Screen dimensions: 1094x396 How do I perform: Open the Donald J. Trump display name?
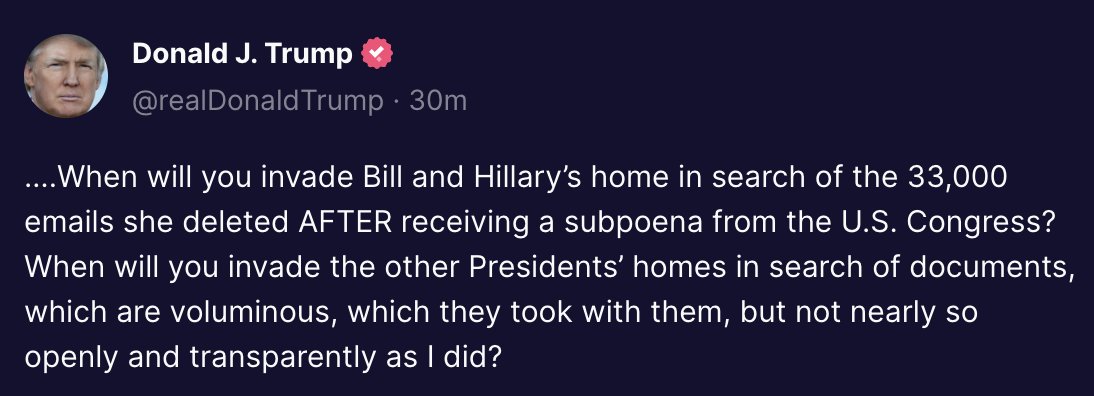pos(242,54)
